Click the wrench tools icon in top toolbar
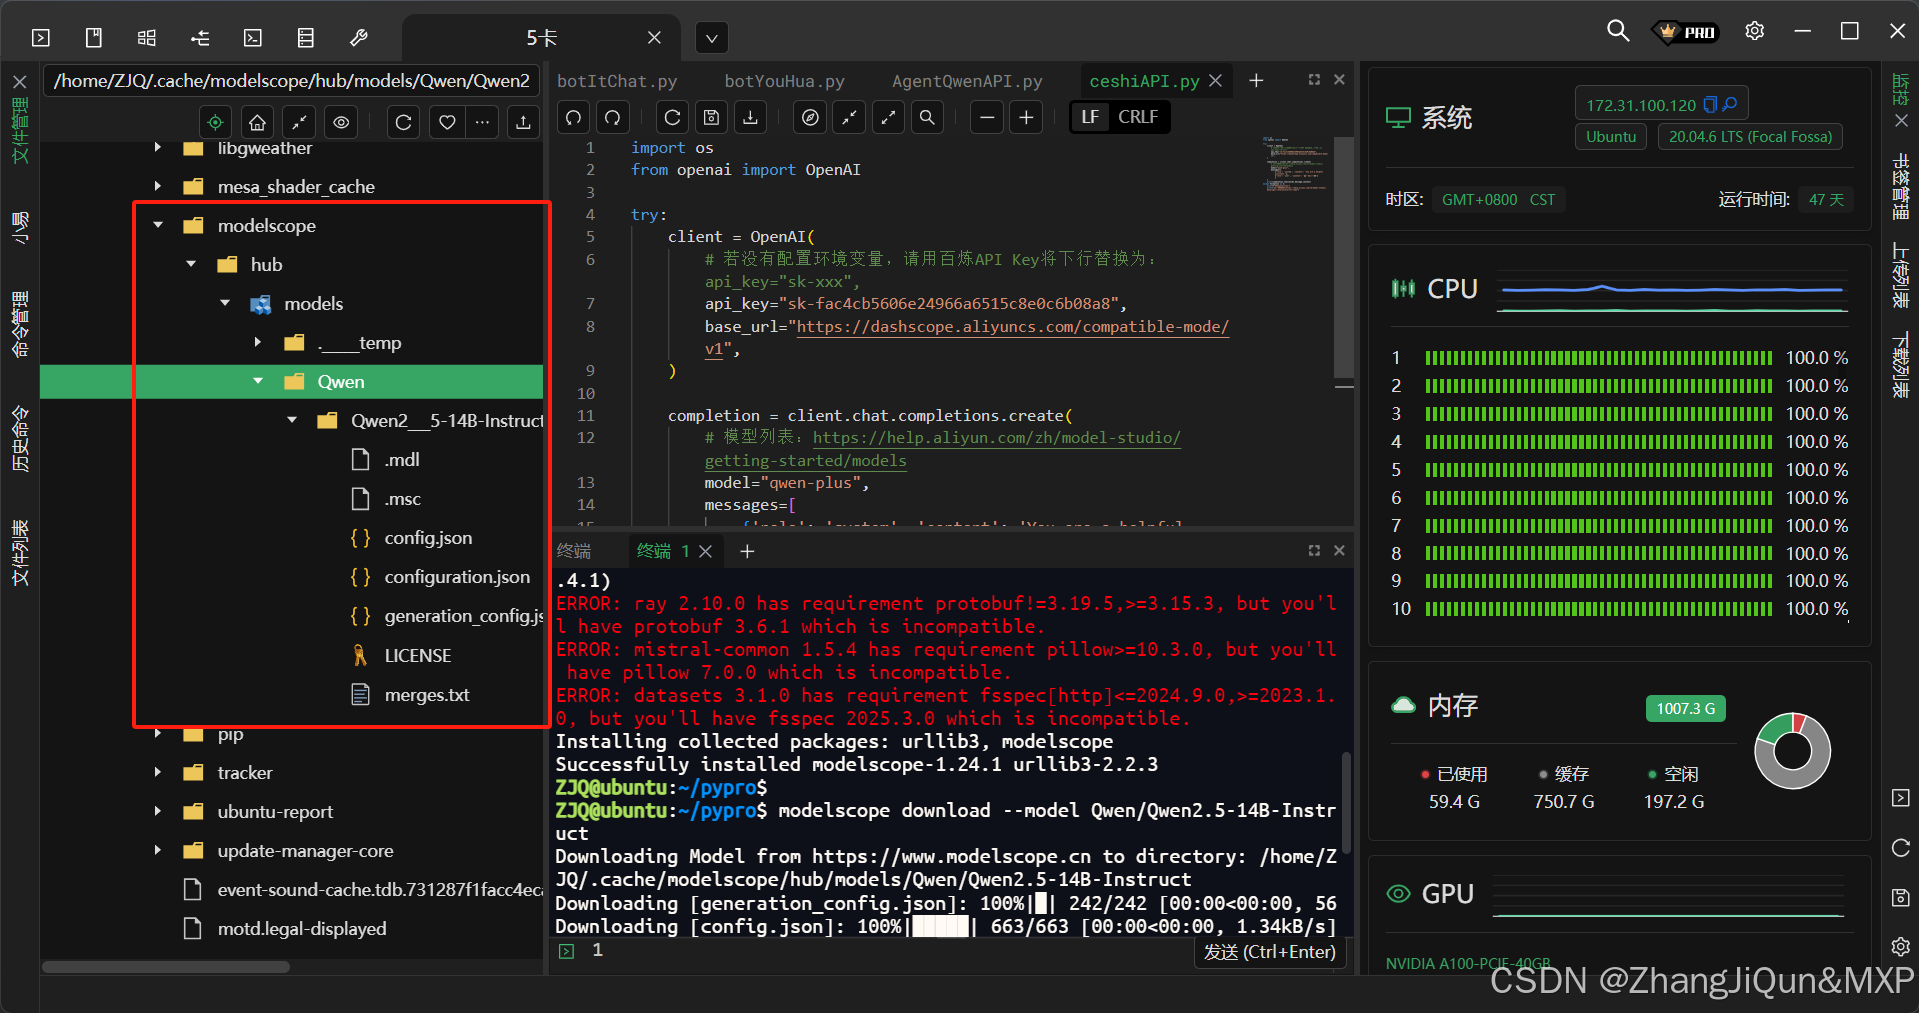Screen dimensions: 1919x1013 358,38
